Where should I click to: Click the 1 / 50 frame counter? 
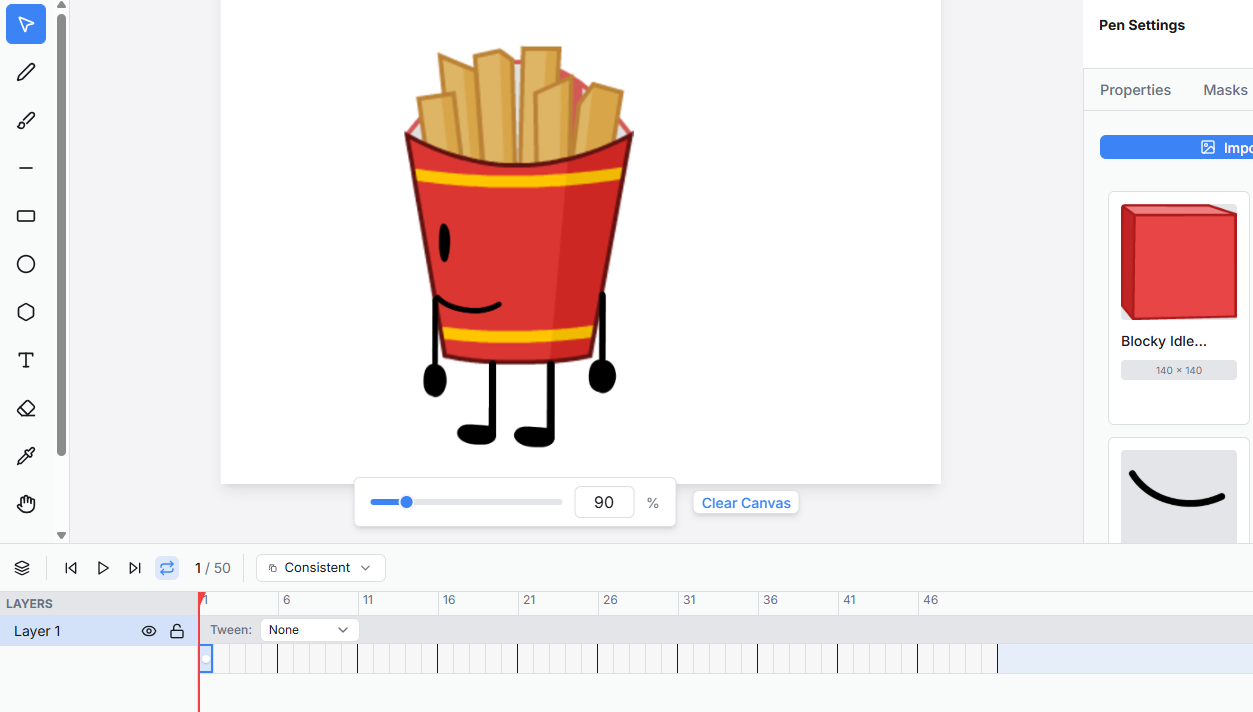point(213,568)
